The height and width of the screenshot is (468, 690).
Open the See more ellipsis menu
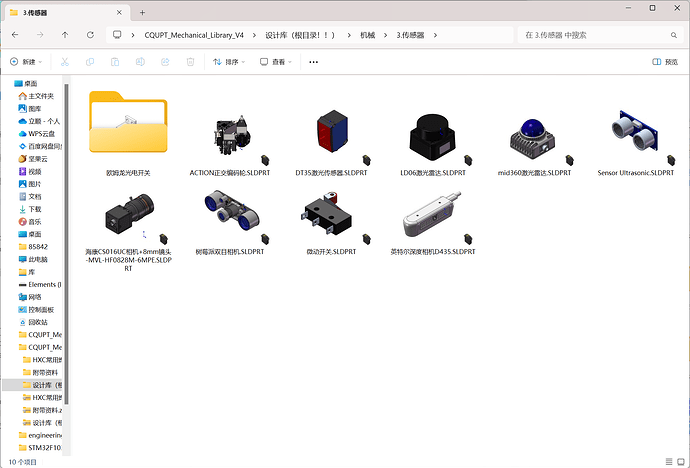(x=313, y=62)
